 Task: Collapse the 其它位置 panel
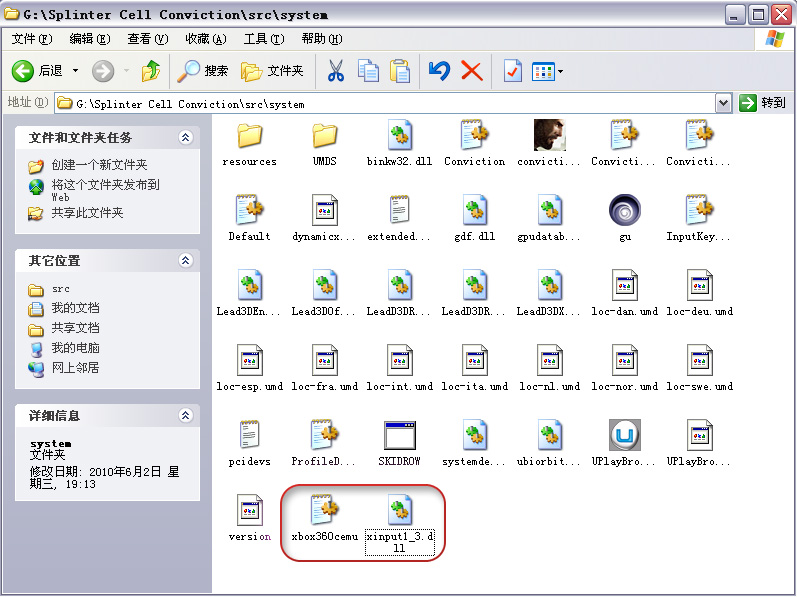[185, 261]
